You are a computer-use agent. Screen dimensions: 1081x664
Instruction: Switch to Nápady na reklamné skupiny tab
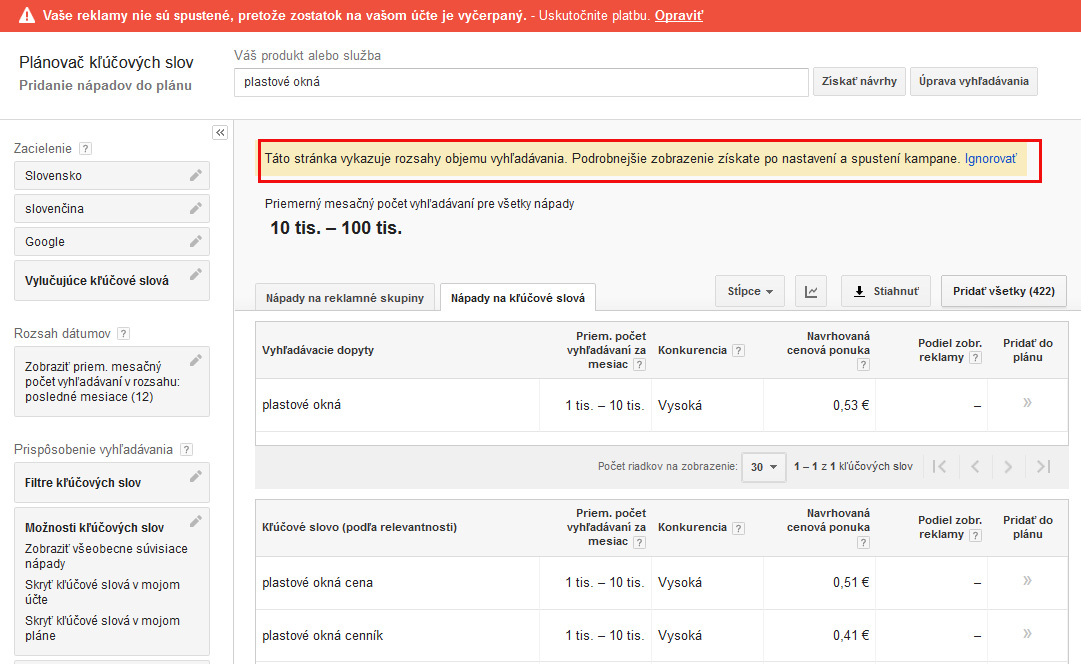tap(345, 298)
